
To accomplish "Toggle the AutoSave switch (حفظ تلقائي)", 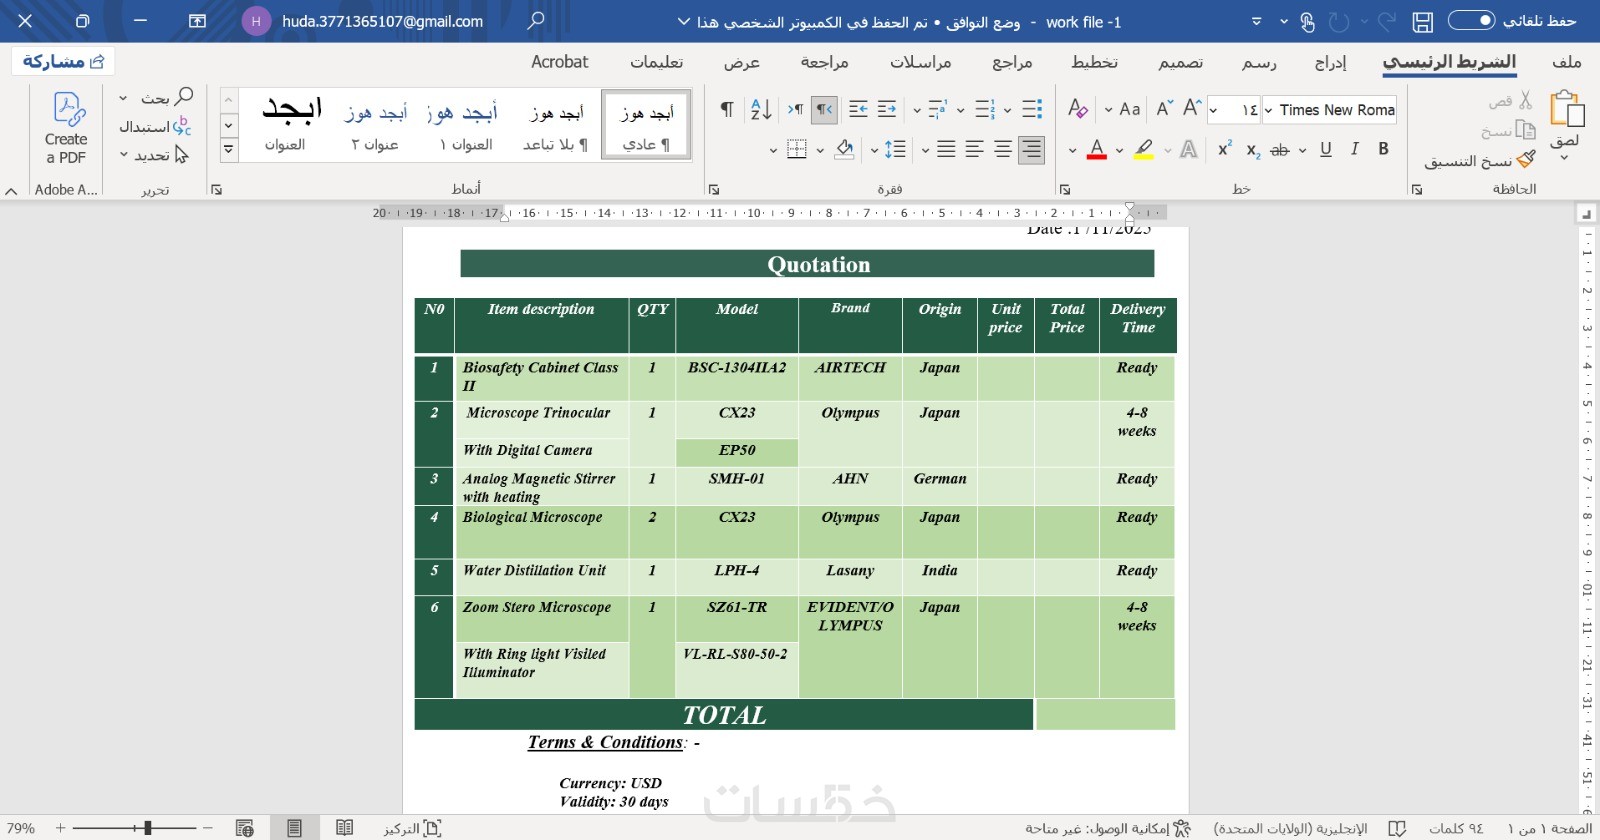I will pos(1471,21).
